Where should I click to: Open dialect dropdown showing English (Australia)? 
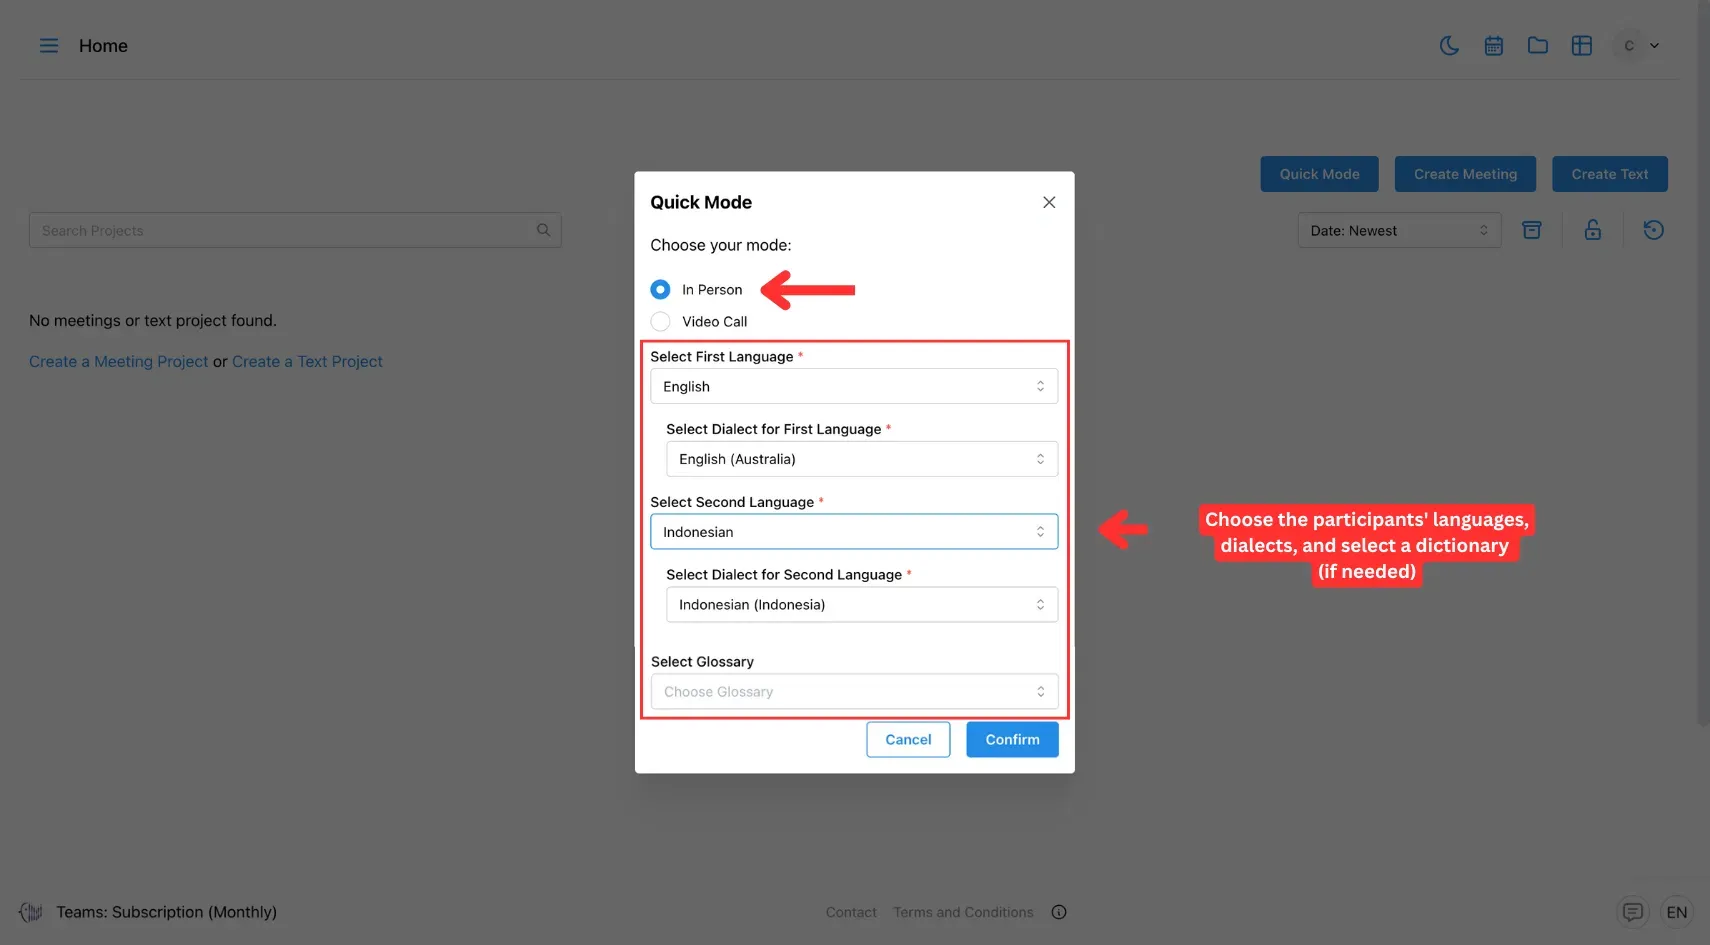pos(862,459)
